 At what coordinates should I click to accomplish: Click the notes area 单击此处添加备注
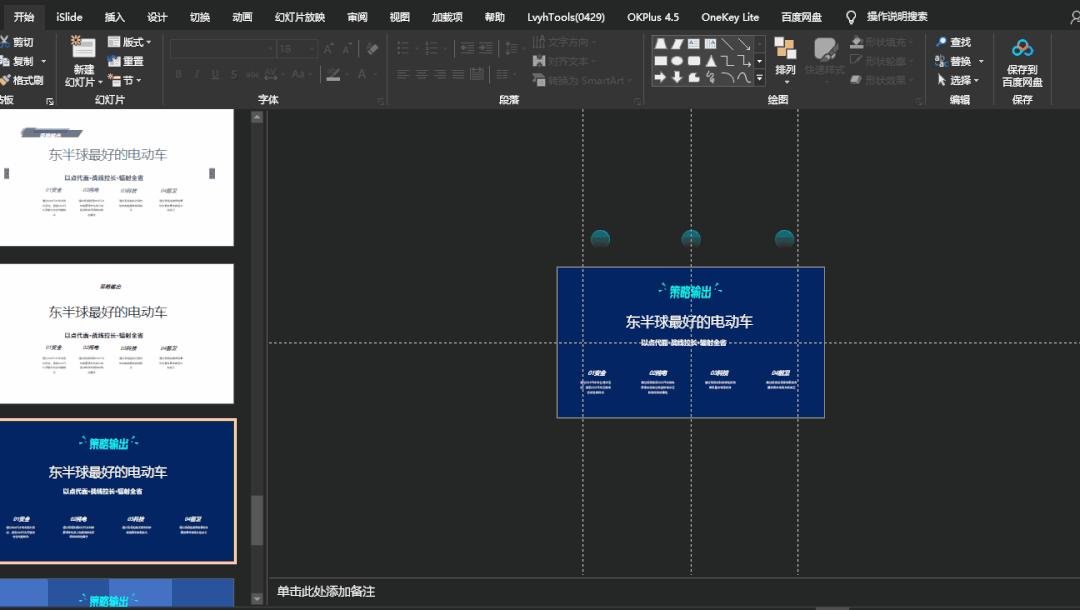click(326, 592)
